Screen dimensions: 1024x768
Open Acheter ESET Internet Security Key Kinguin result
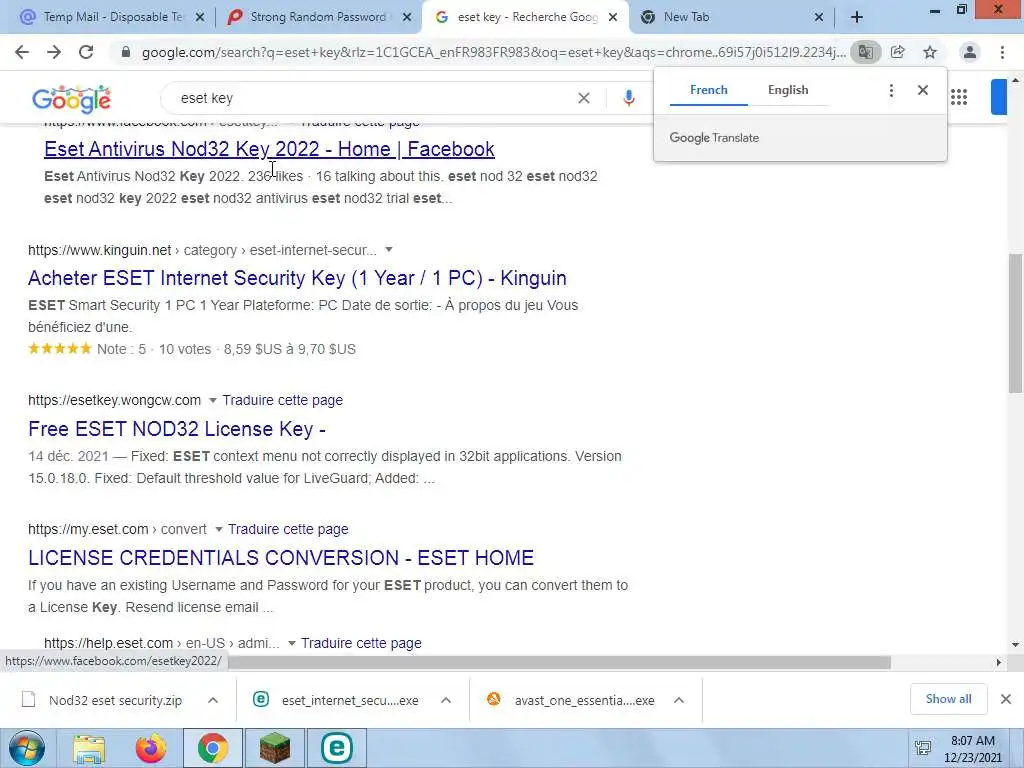click(x=297, y=278)
